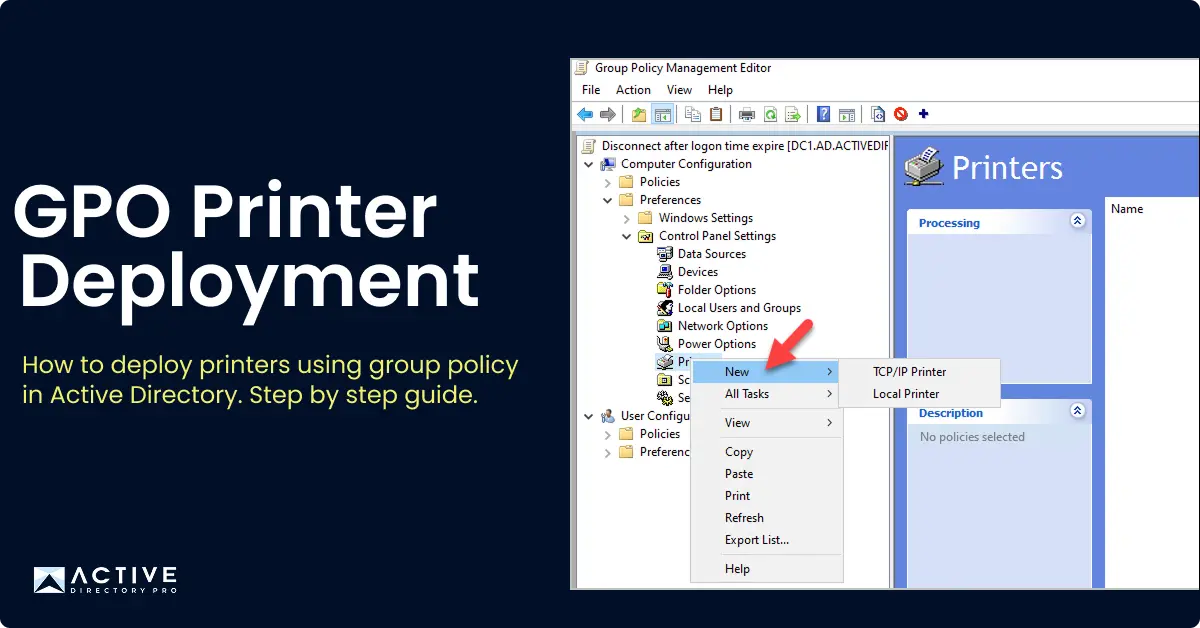
Task: Select Paste in the context menu
Action: (x=767, y=474)
